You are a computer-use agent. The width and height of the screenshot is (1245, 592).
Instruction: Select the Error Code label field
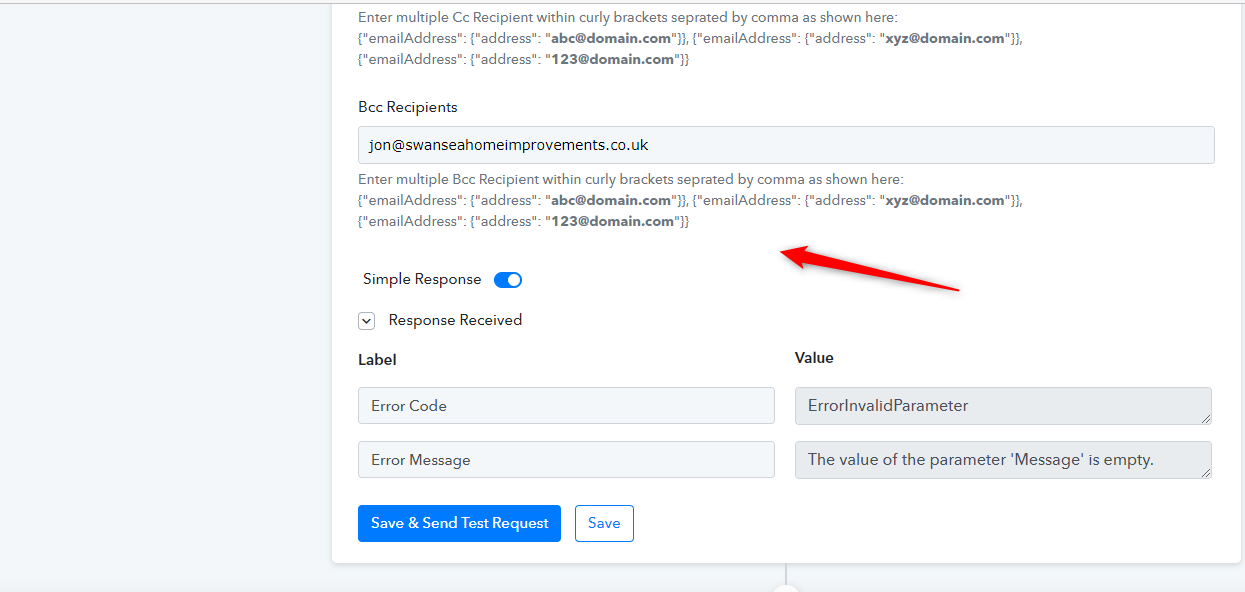(x=566, y=406)
